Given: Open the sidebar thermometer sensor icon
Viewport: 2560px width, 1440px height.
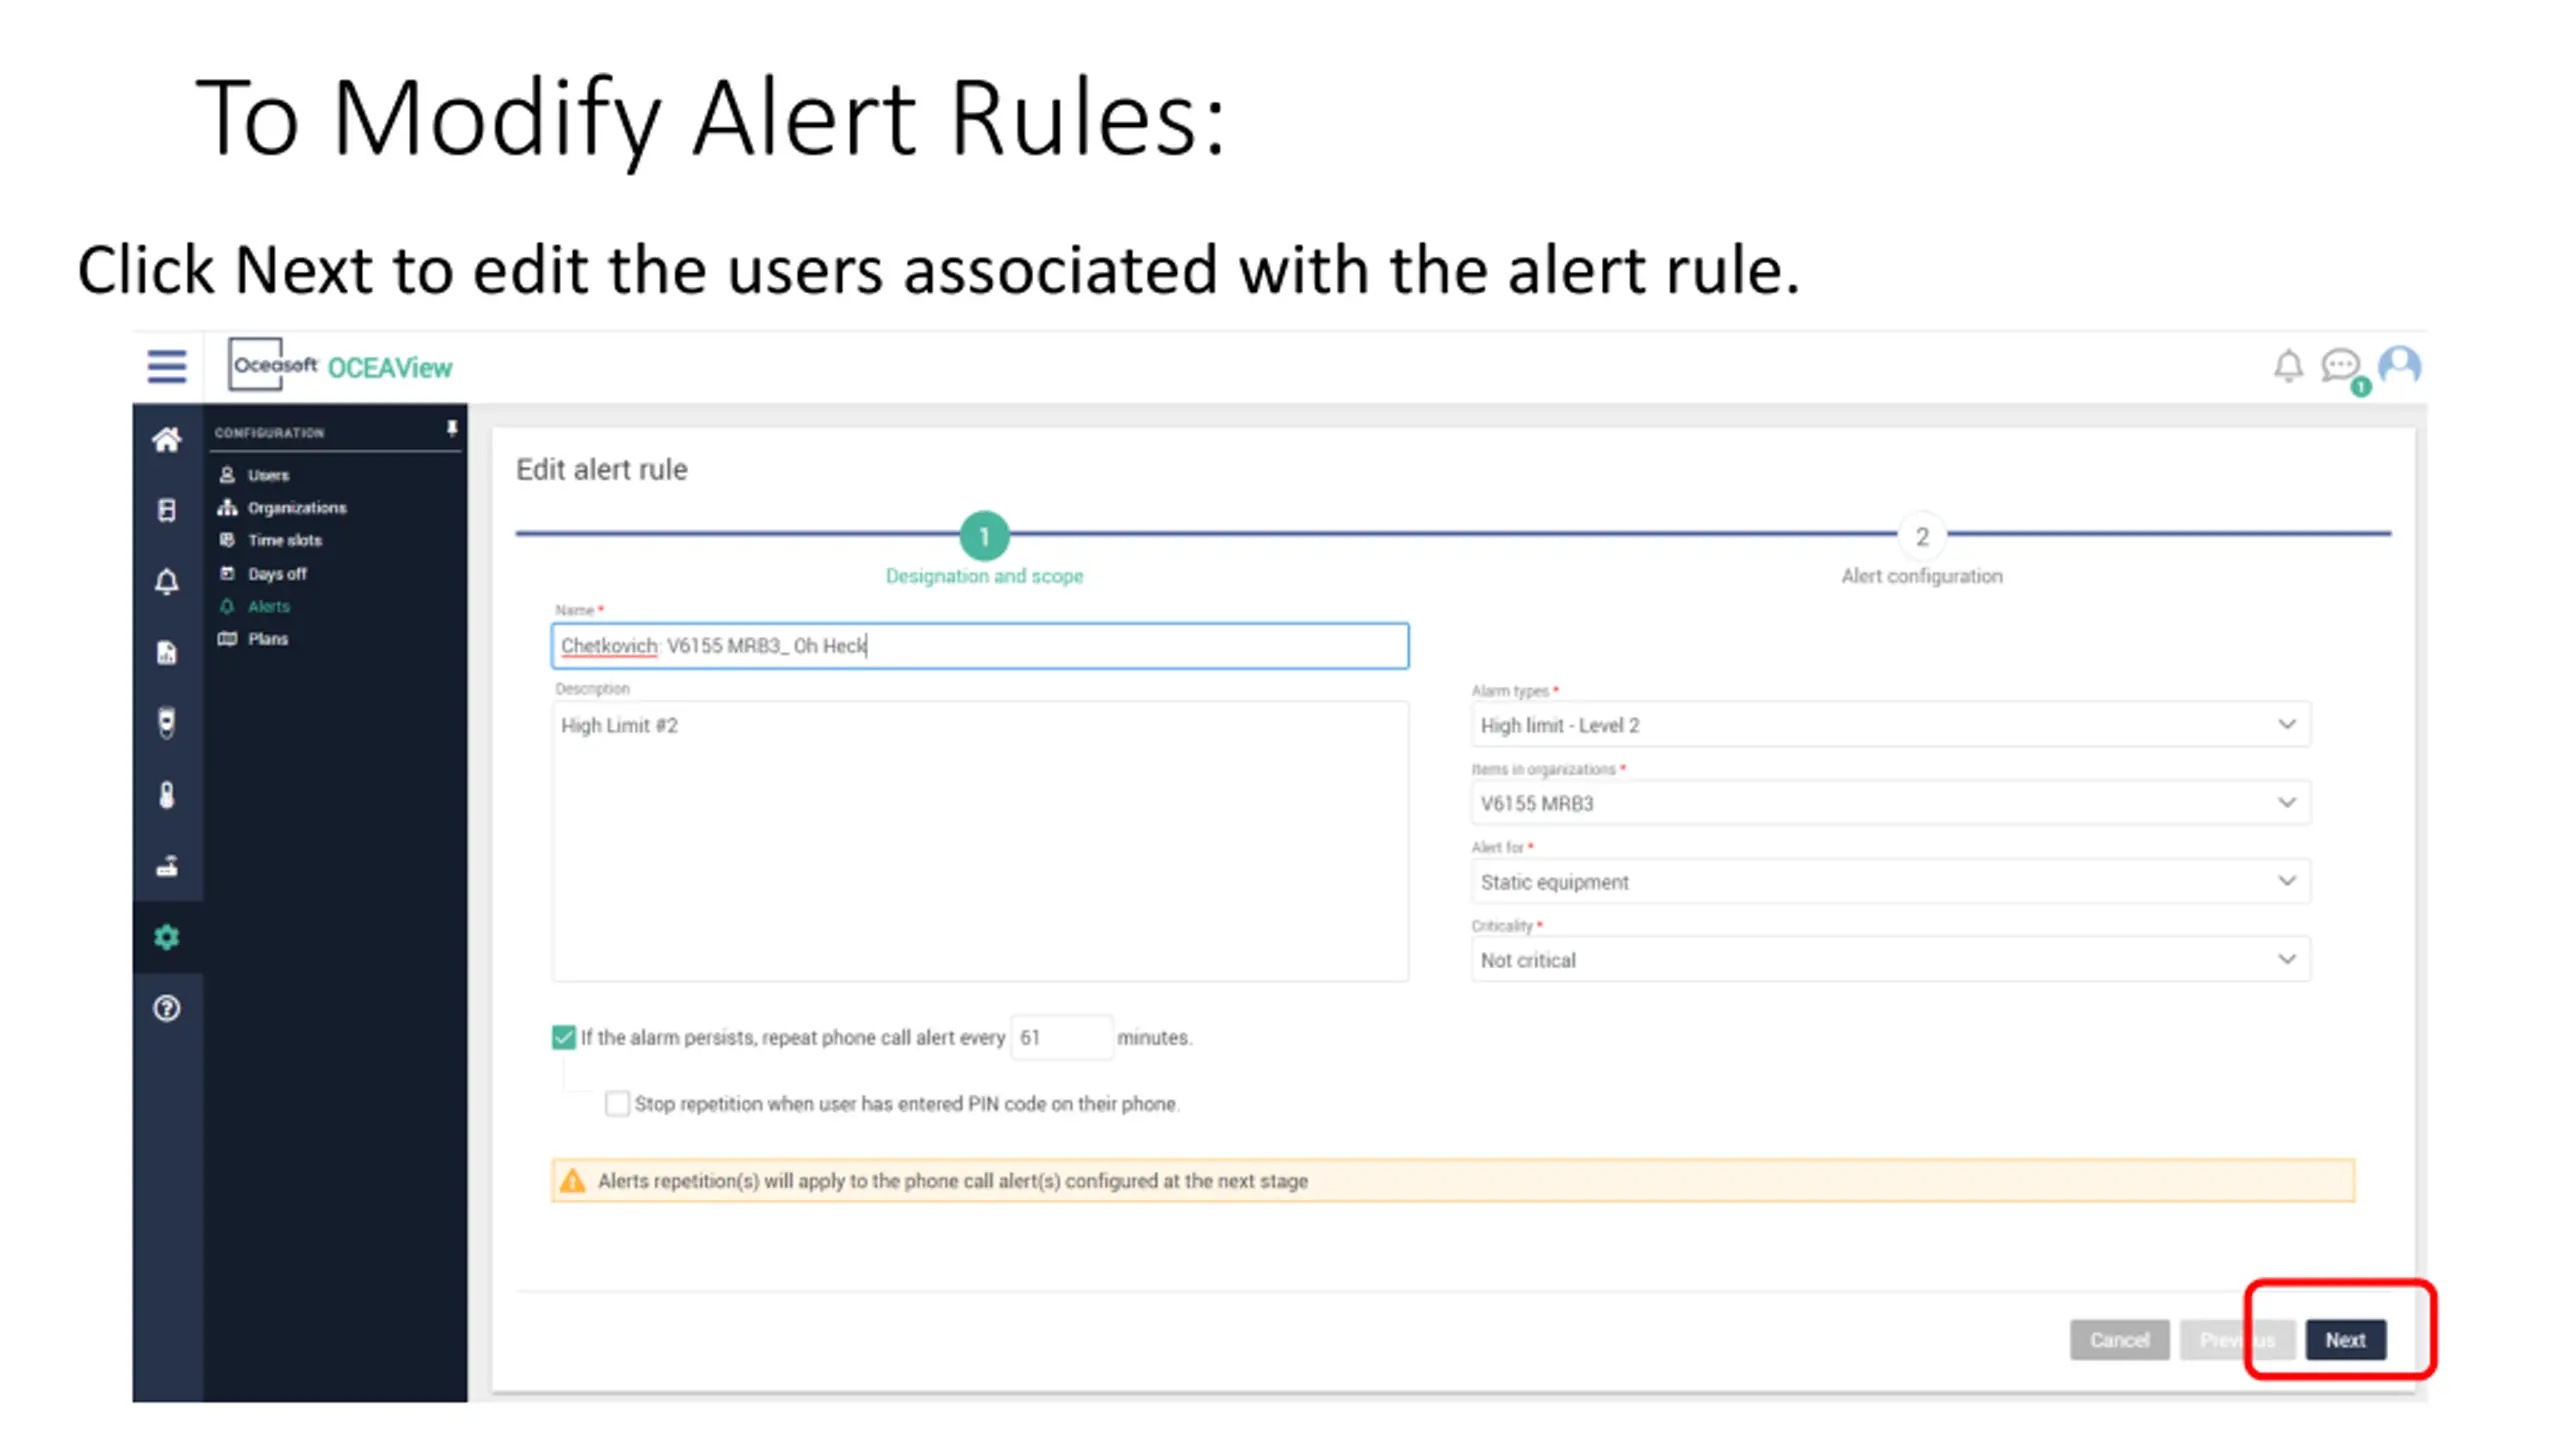Looking at the screenshot, I should 166,795.
